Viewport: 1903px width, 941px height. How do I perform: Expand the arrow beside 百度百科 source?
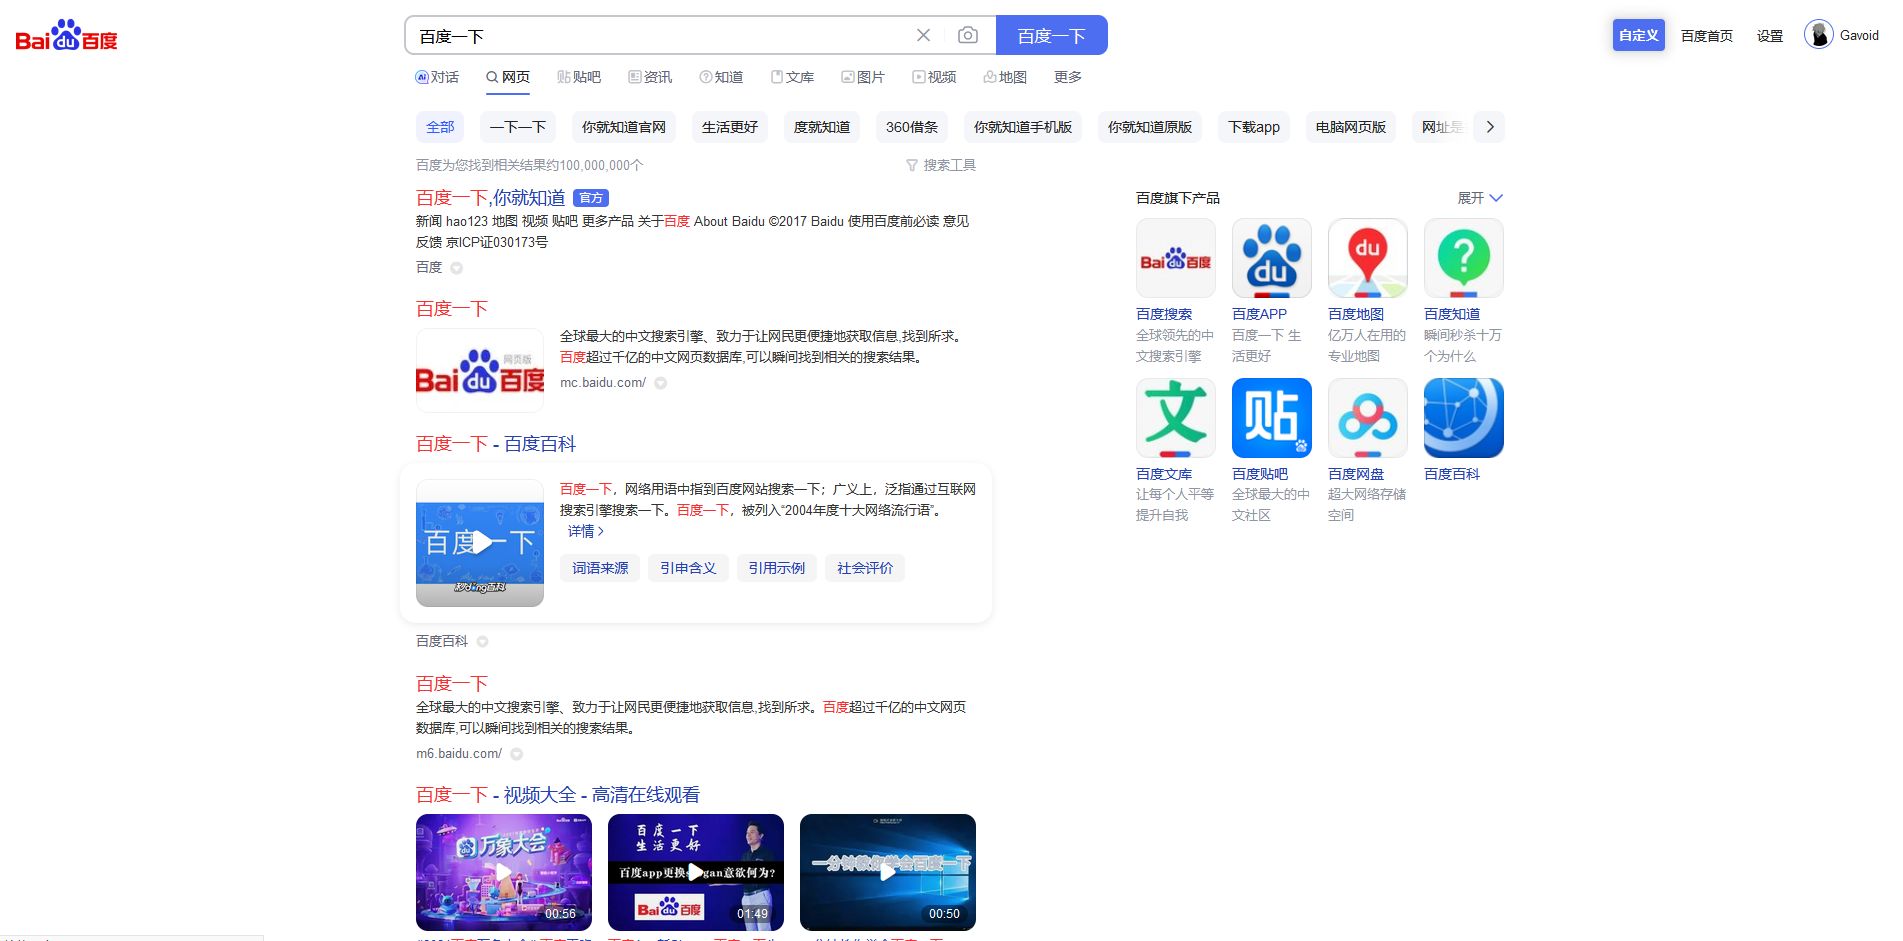[x=483, y=642]
